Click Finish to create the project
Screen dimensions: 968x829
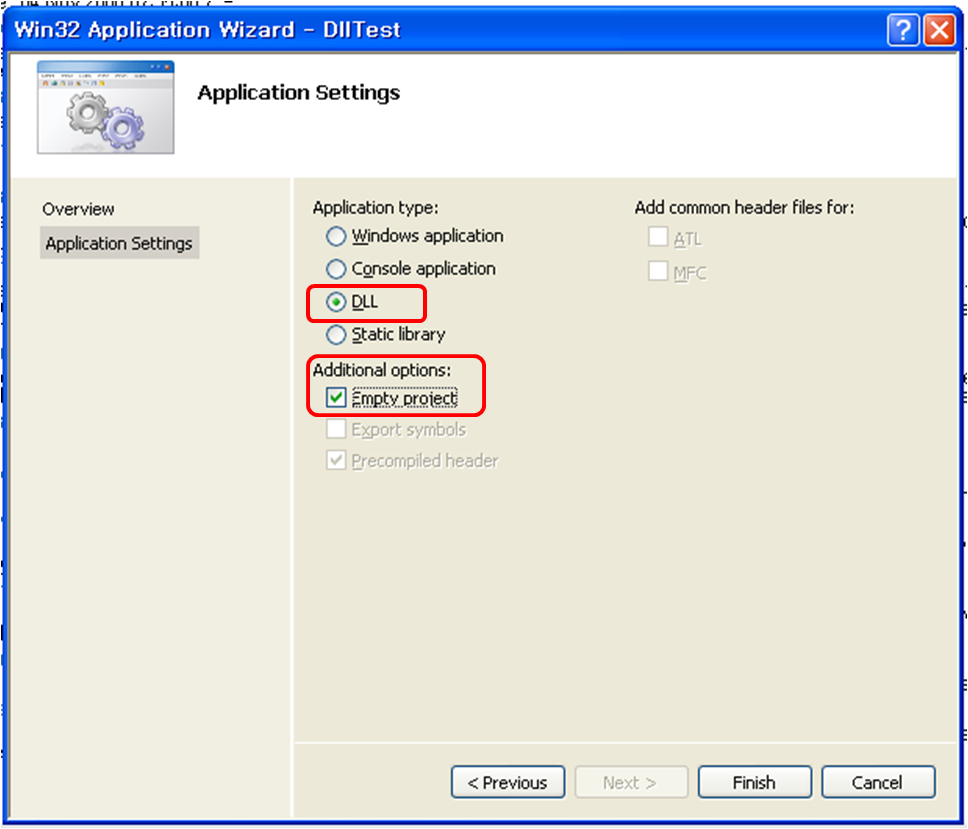[754, 783]
